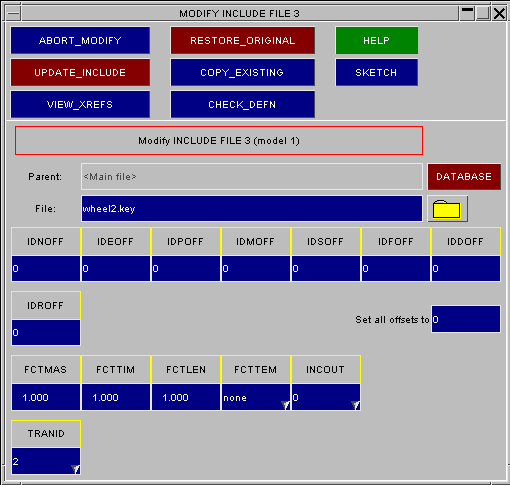
Task: Click the ABORT_MODIFY button
Action: (x=80, y=40)
